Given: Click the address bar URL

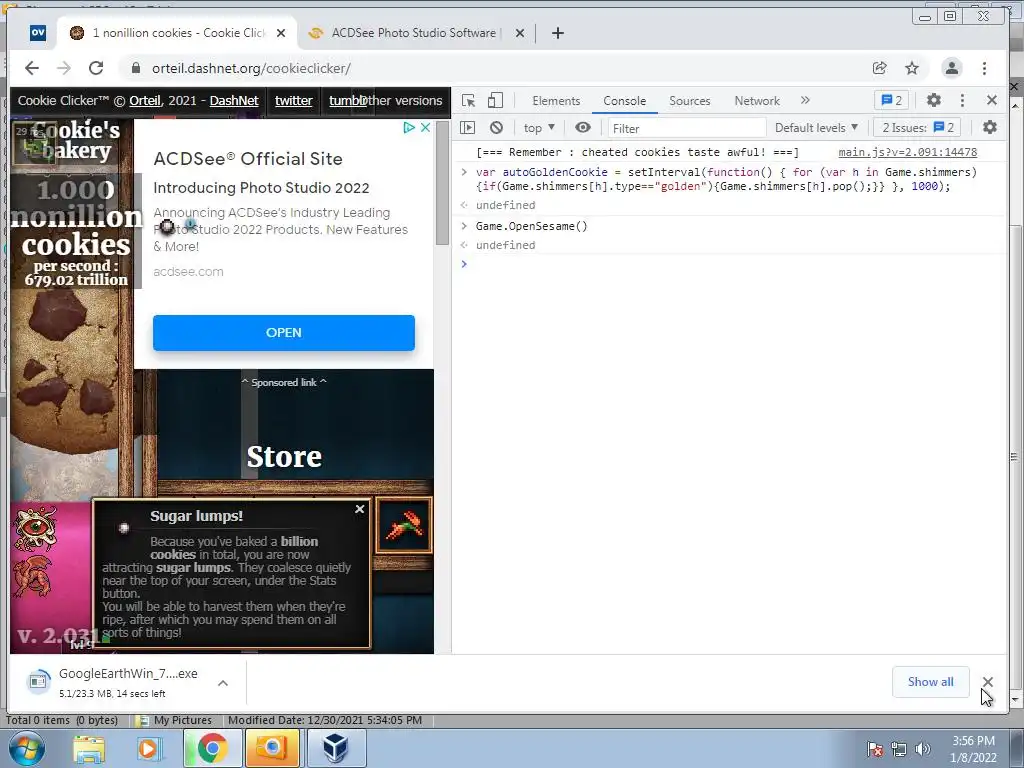Looking at the screenshot, I should [251, 68].
